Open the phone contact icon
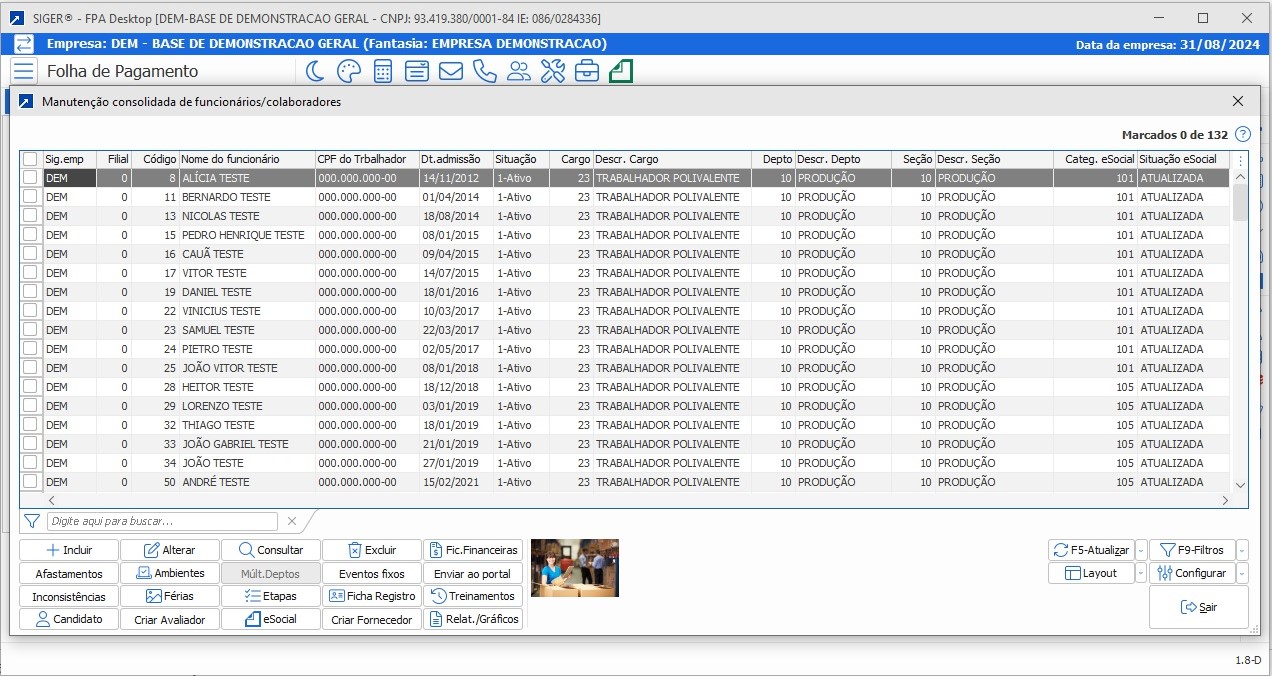The width and height of the screenshot is (1272, 677). [x=485, y=71]
